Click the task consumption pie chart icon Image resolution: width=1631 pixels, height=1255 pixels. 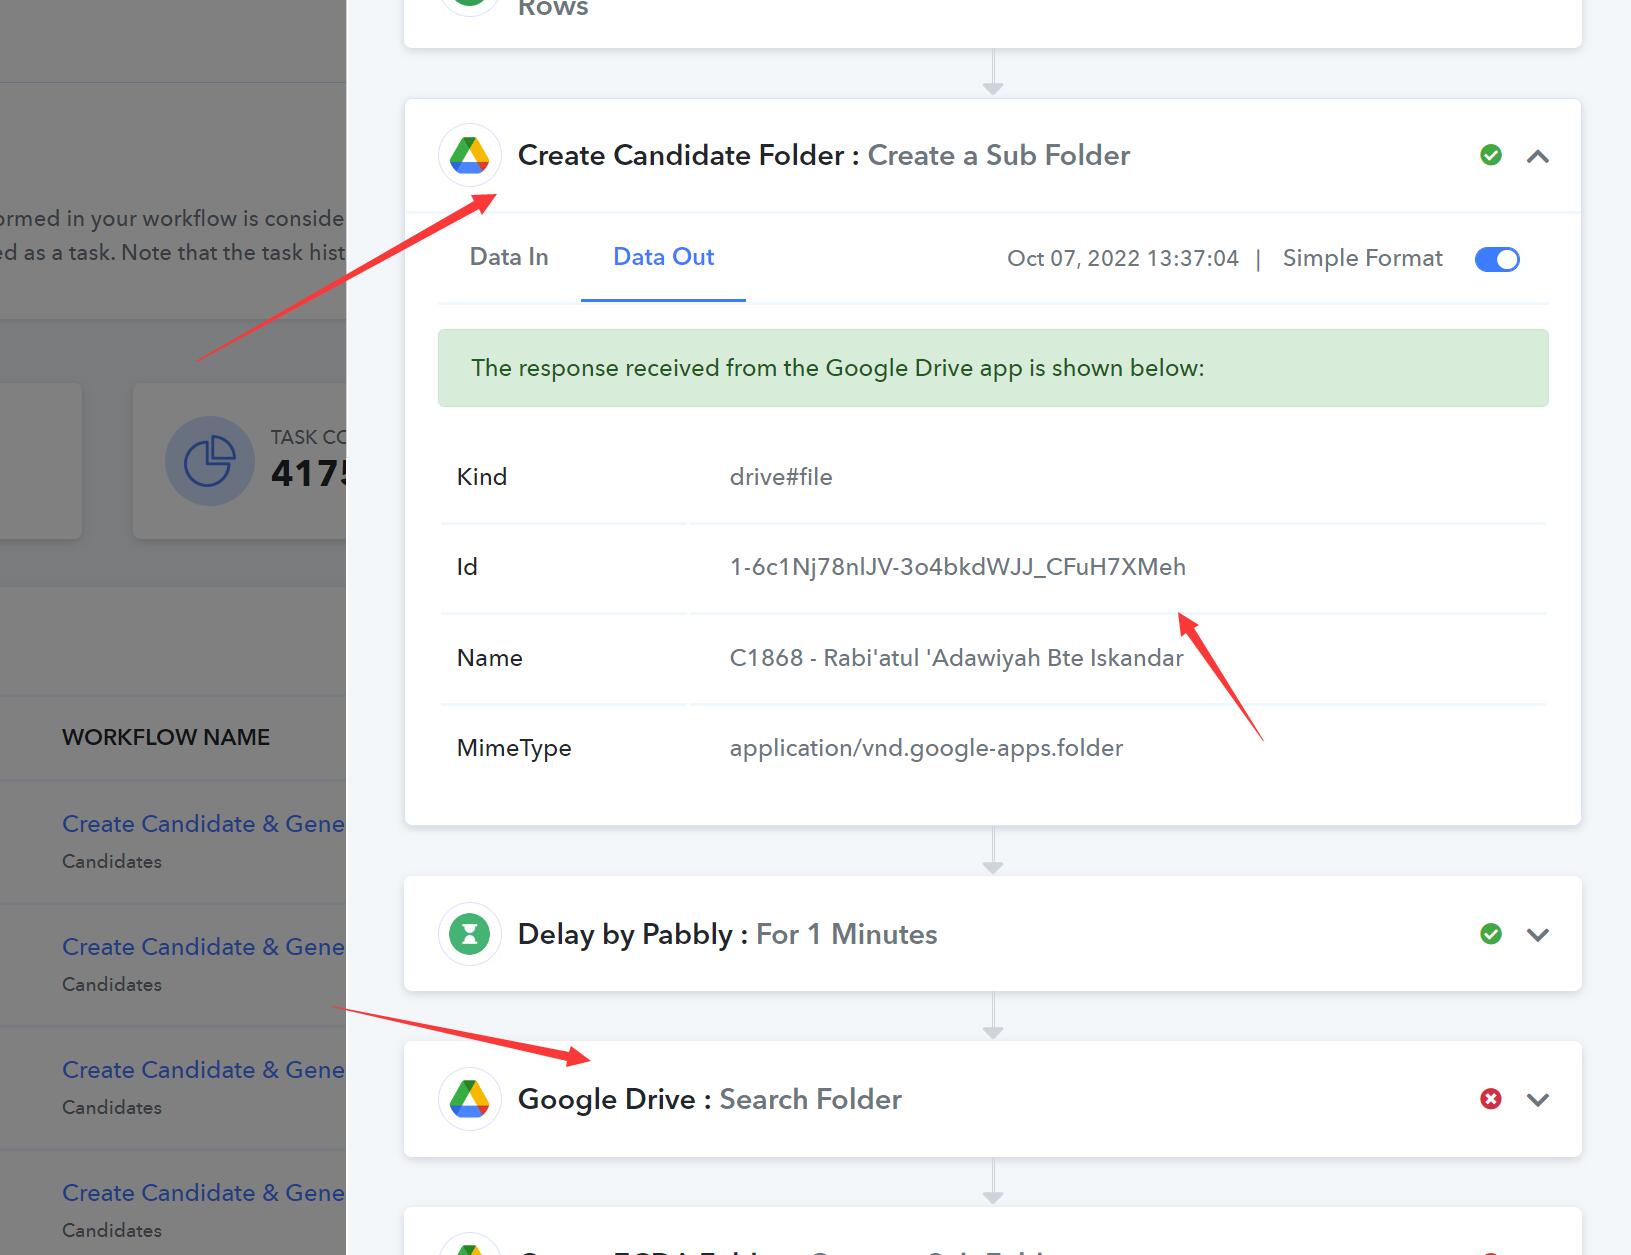click(209, 461)
